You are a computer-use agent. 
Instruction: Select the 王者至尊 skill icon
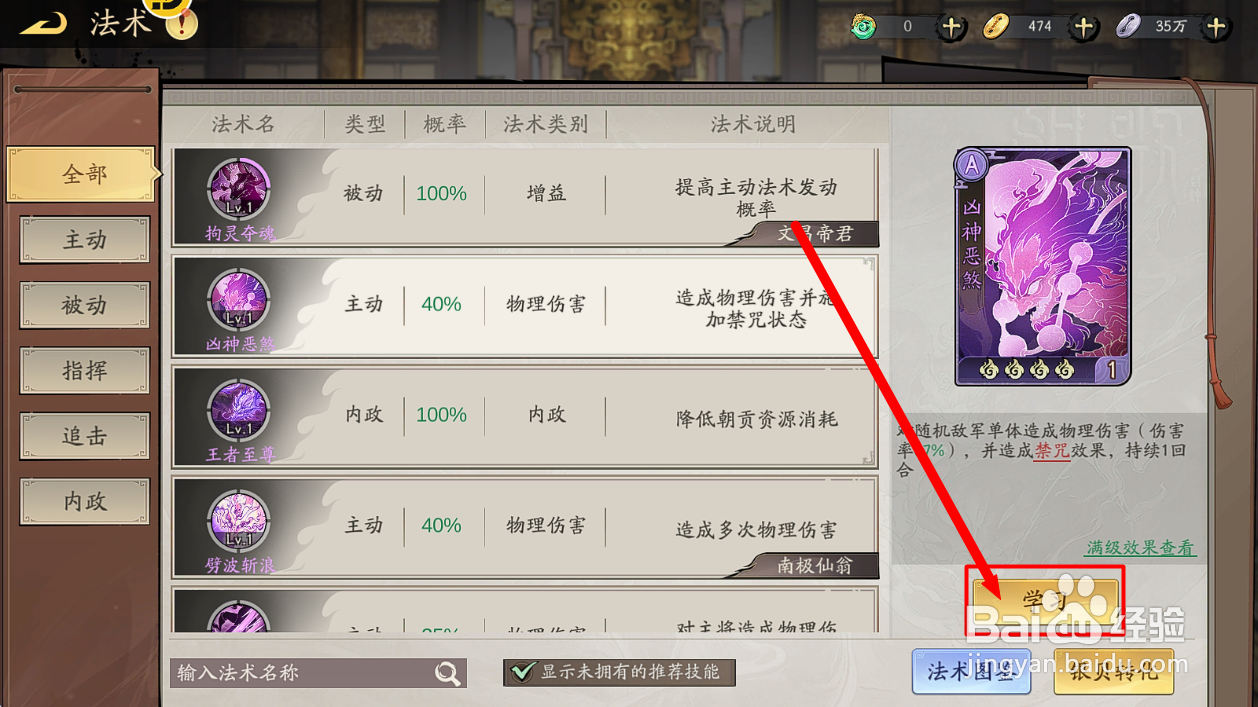click(x=239, y=411)
